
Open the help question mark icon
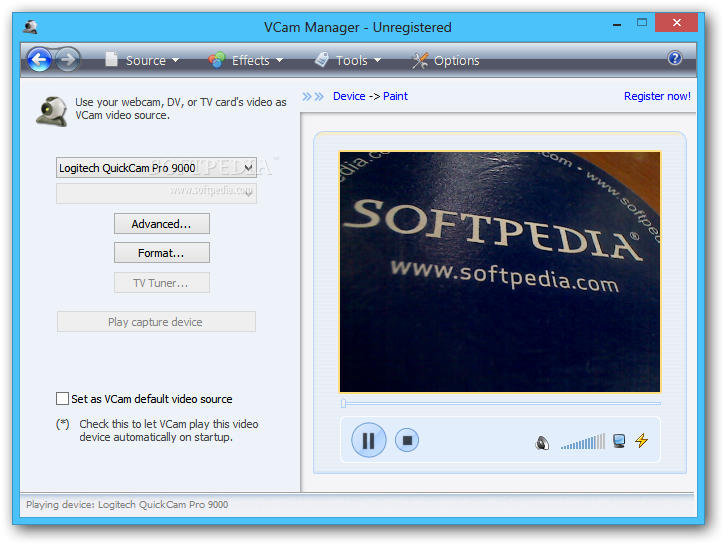(x=675, y=58)
